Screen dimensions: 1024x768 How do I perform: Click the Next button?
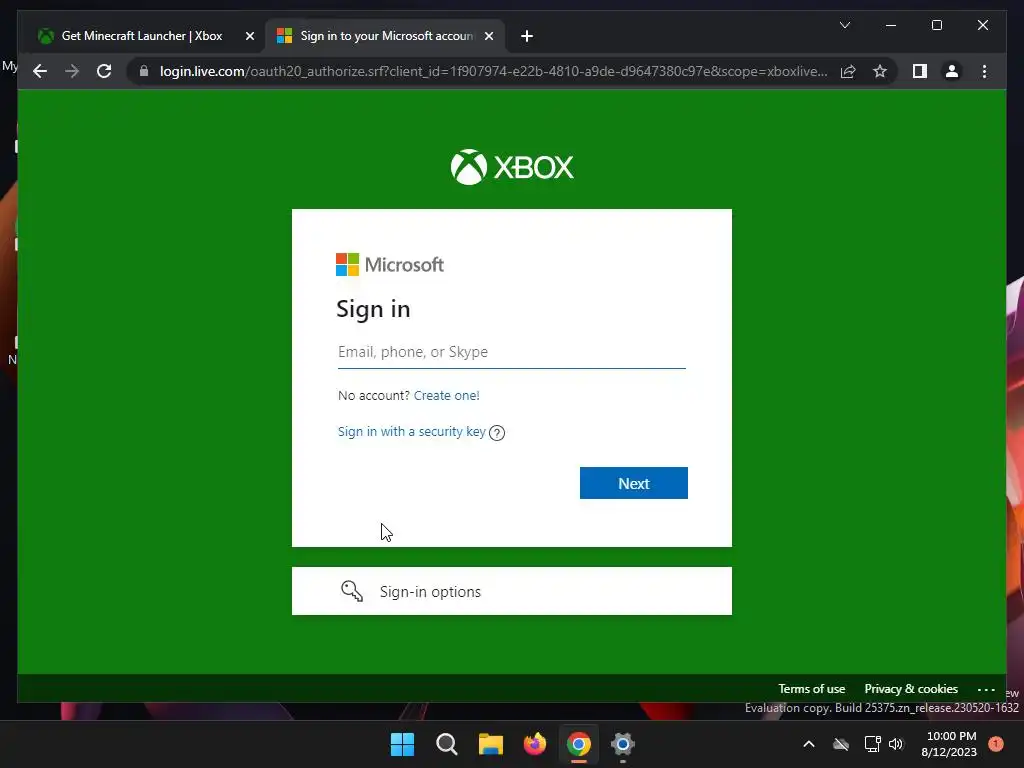pyautogui.click(x=633, y=483)
